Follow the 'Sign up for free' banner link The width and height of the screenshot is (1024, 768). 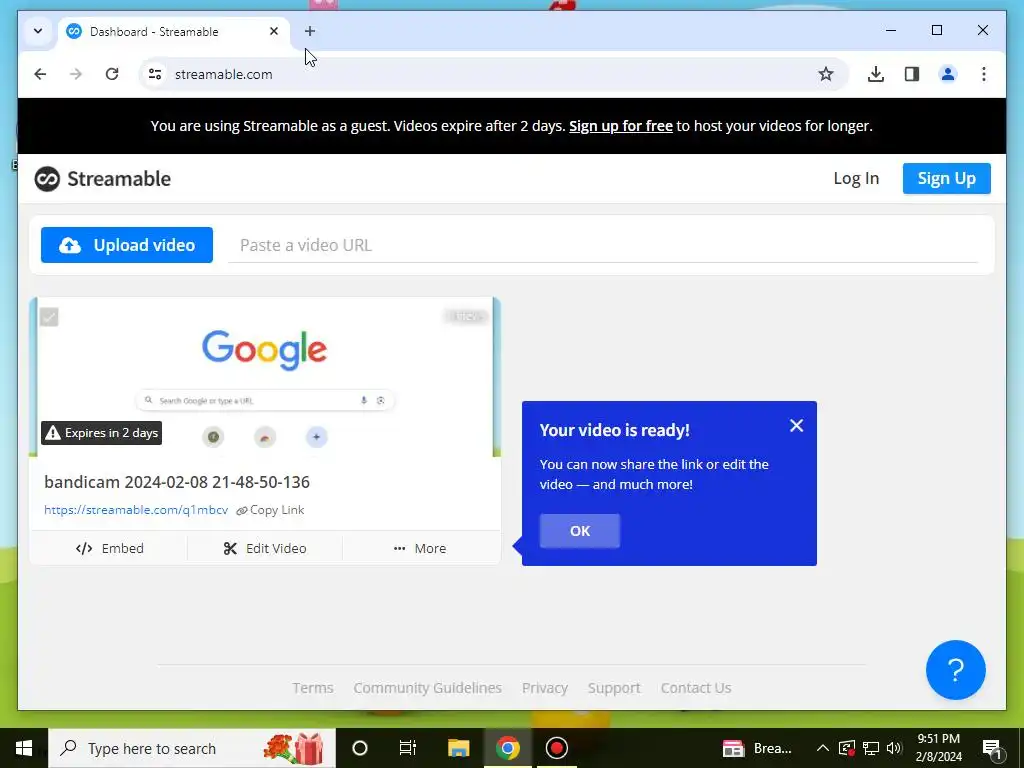click(620, 126)
